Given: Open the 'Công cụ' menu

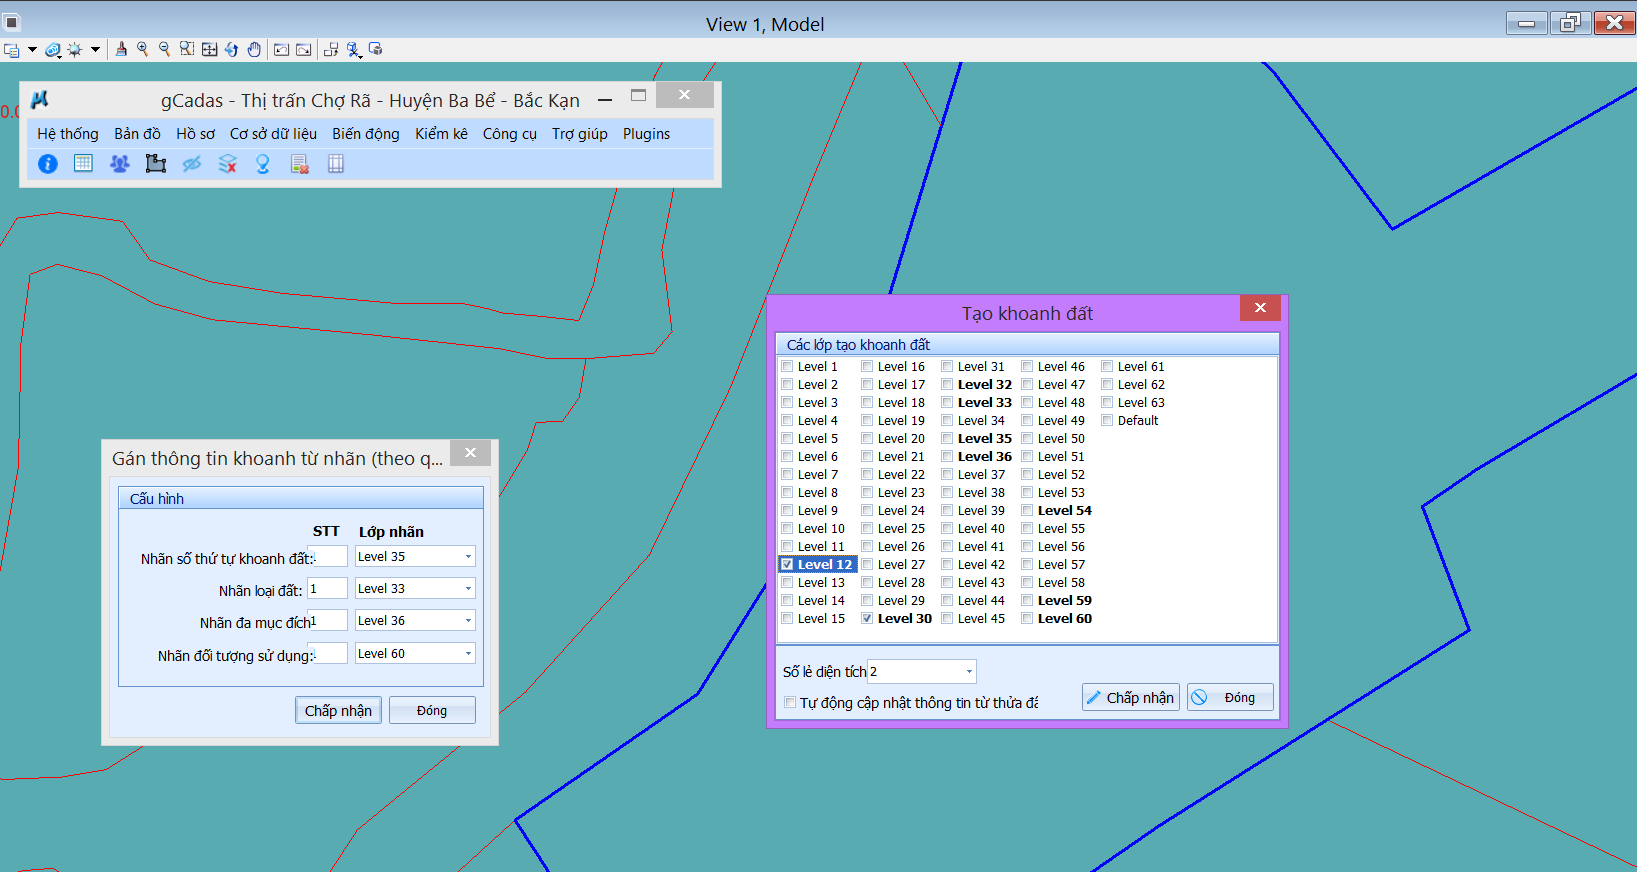Looking at the screenshot, I should 509,134.
